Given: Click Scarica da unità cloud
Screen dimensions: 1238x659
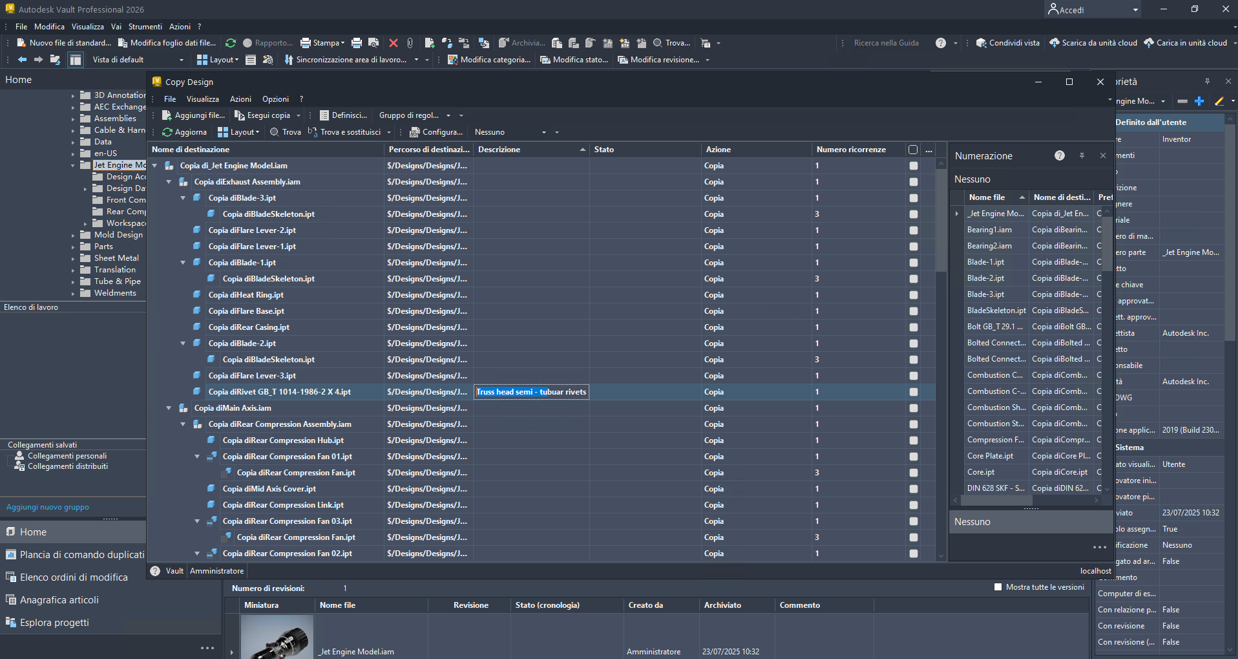Looking at the screenshot, I should click(x=1092, y=43).
